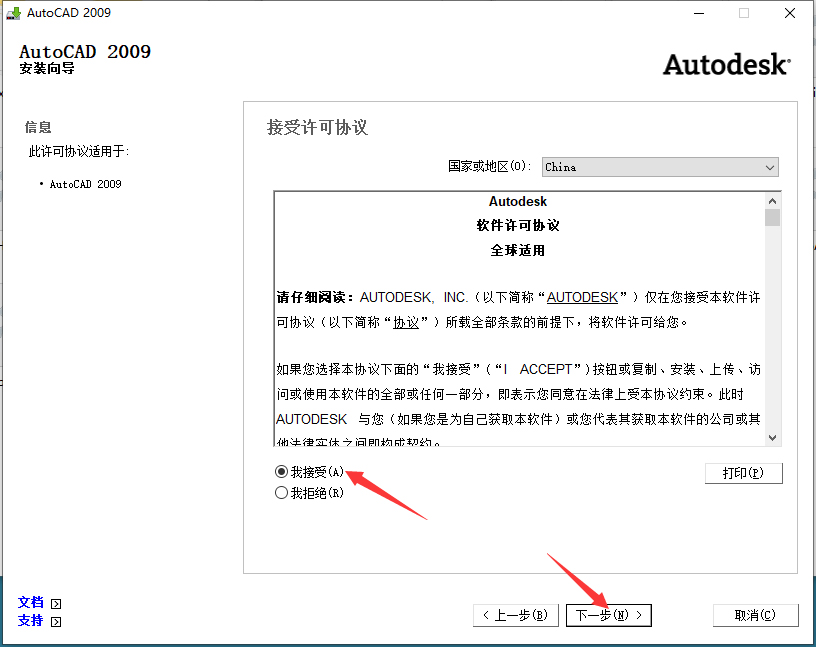Minimize the AutoCAD 2009 installer window
The height and width of the screenshot is (647, 816).
pyautogui.click(x=699, y=13)
